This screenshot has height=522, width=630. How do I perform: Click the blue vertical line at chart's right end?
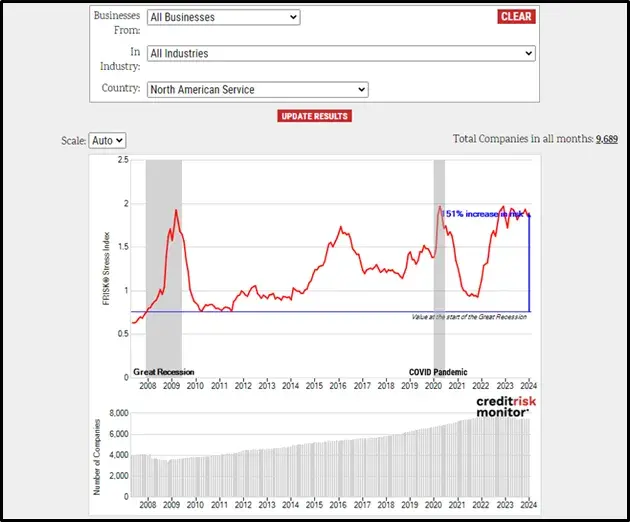click(x=529, y=262)
